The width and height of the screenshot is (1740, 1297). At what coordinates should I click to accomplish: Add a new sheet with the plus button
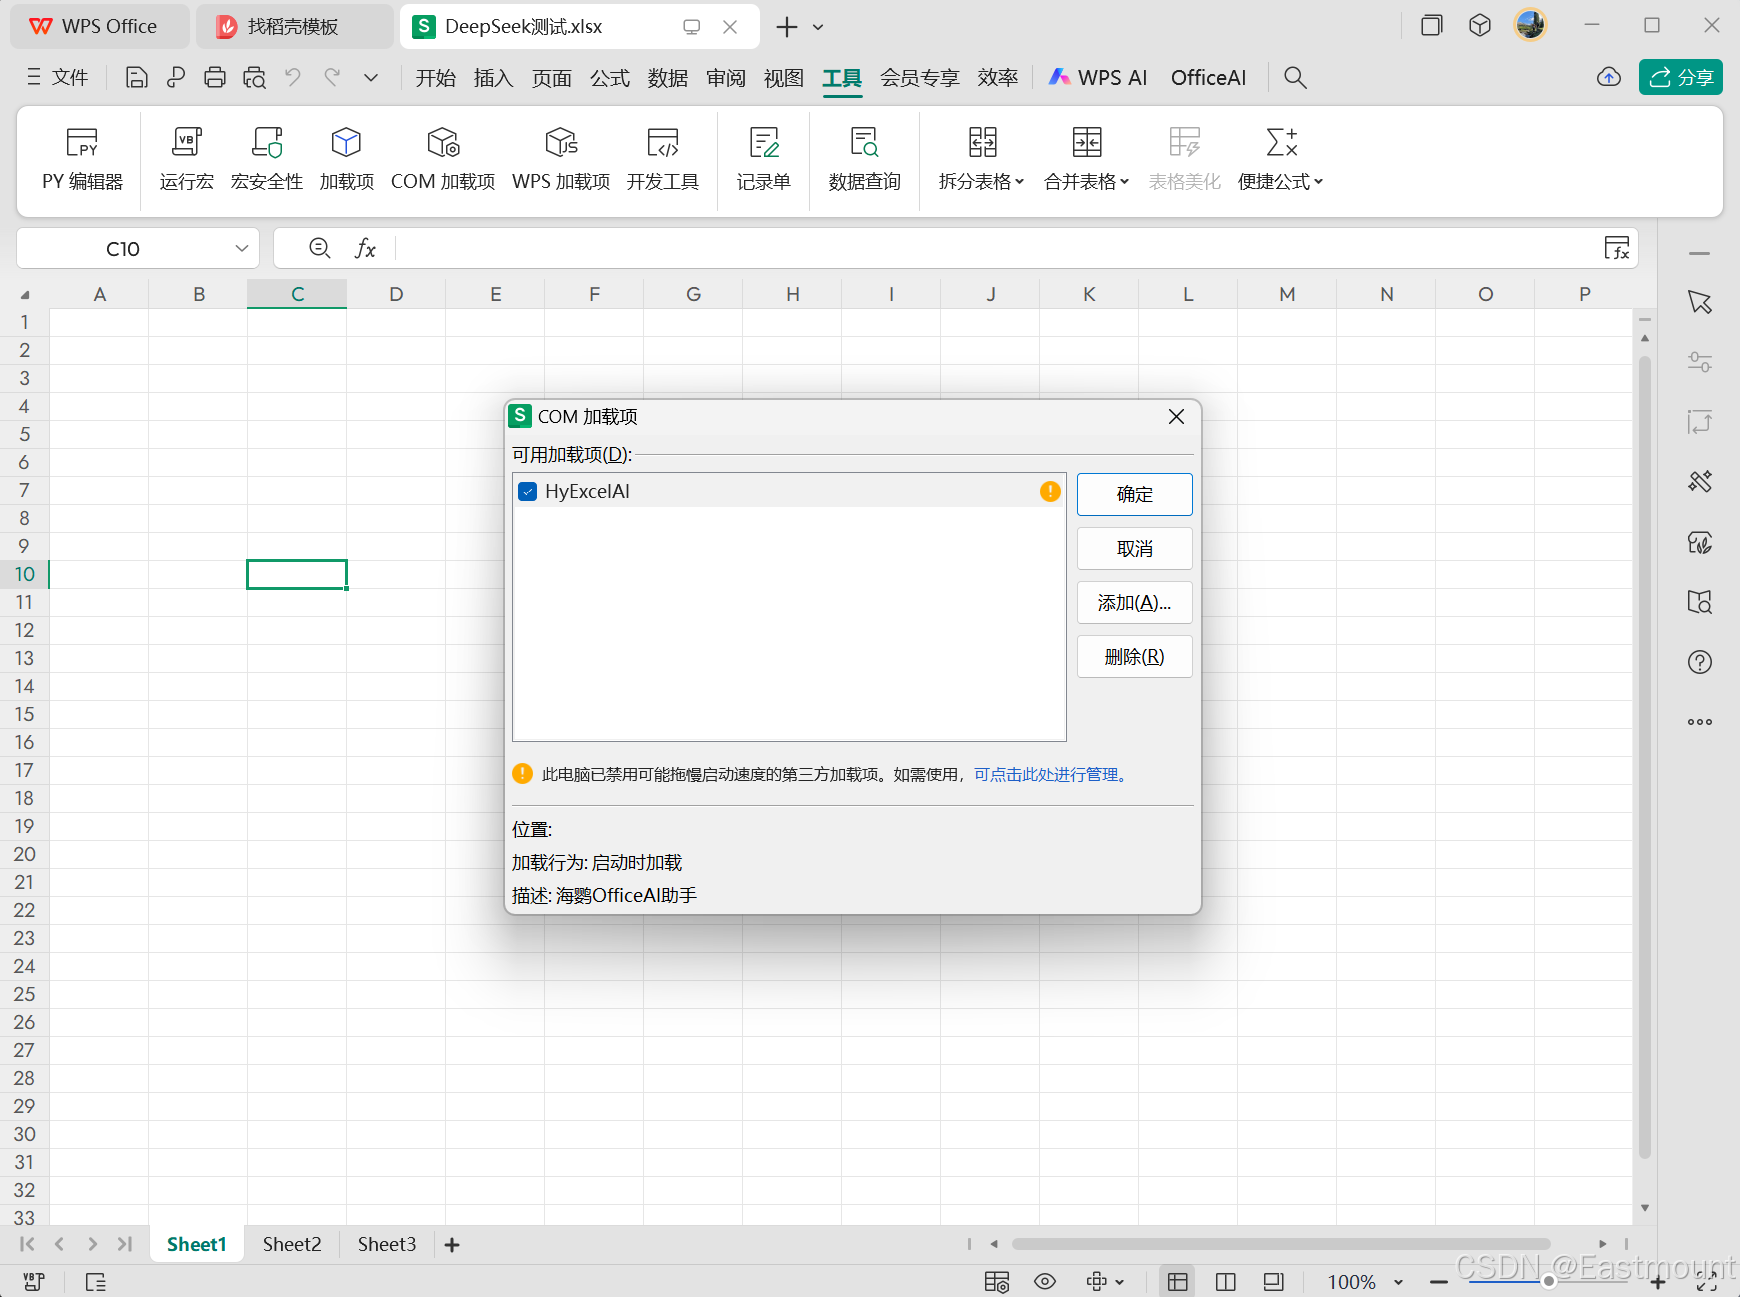tap(452, 1244)
